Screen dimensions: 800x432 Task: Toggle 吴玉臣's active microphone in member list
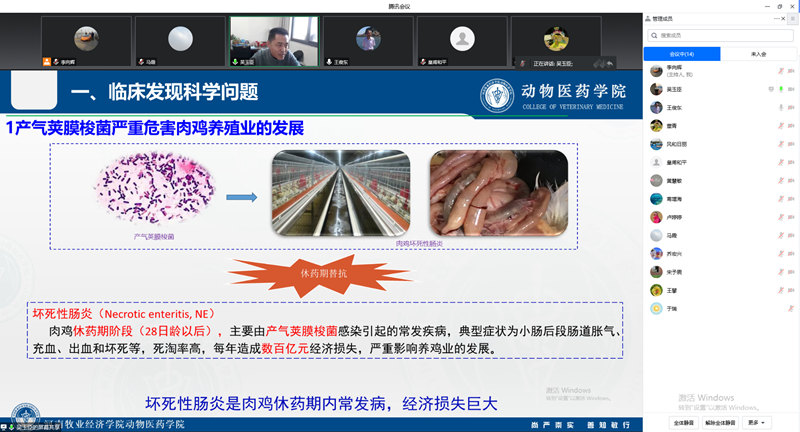click(x=779, y=88)
